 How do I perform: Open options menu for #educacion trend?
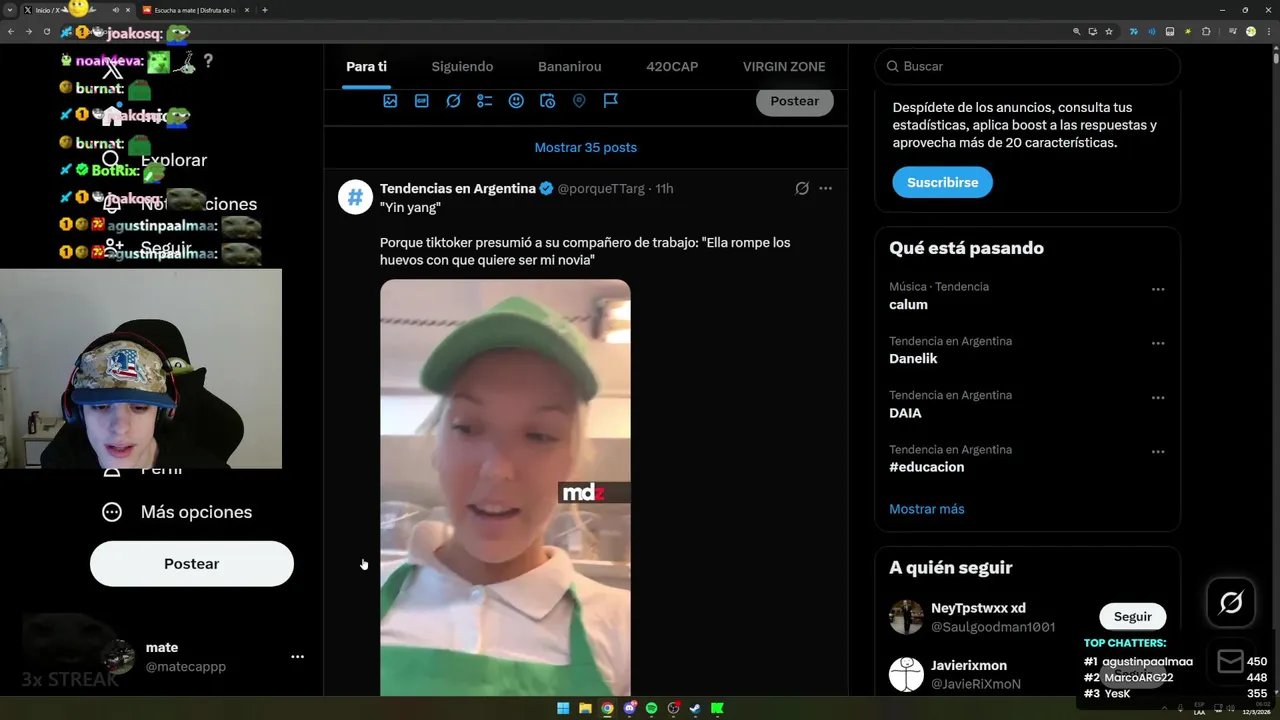1158,451
